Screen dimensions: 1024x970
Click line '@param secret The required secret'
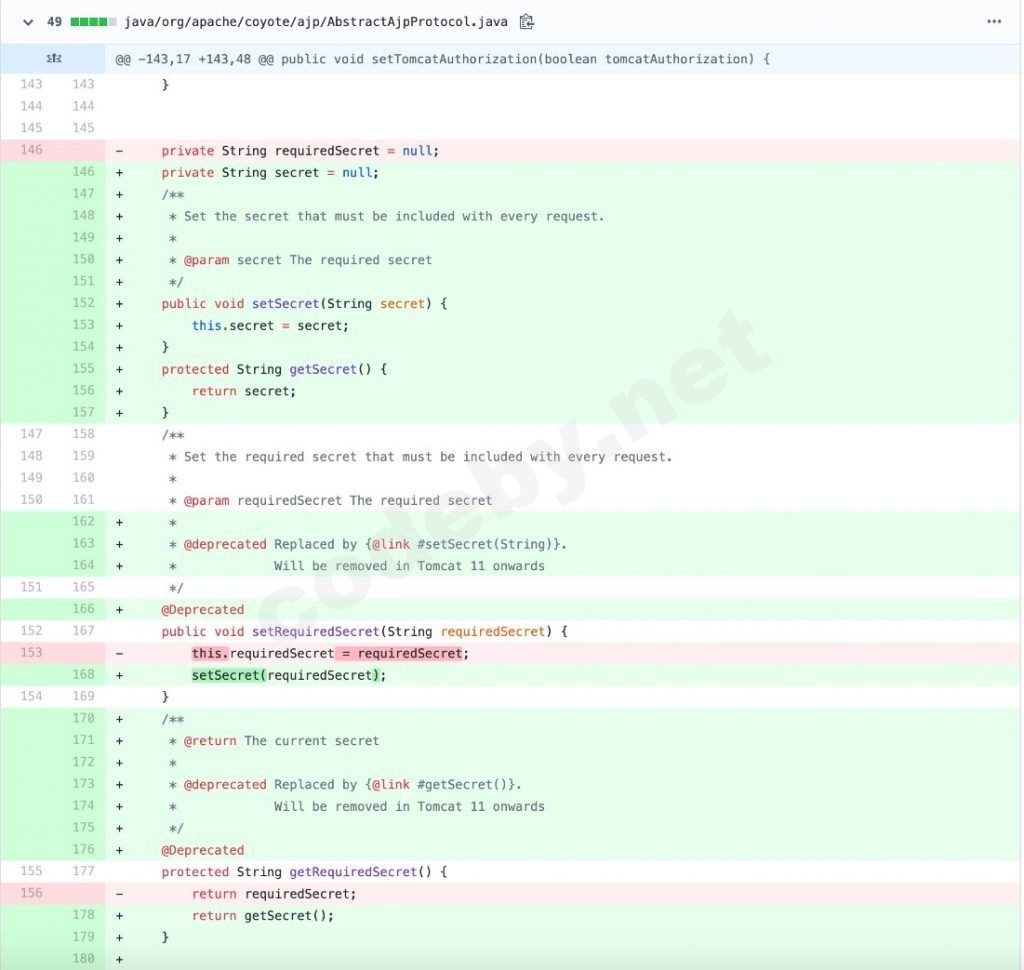click(300, 260)
